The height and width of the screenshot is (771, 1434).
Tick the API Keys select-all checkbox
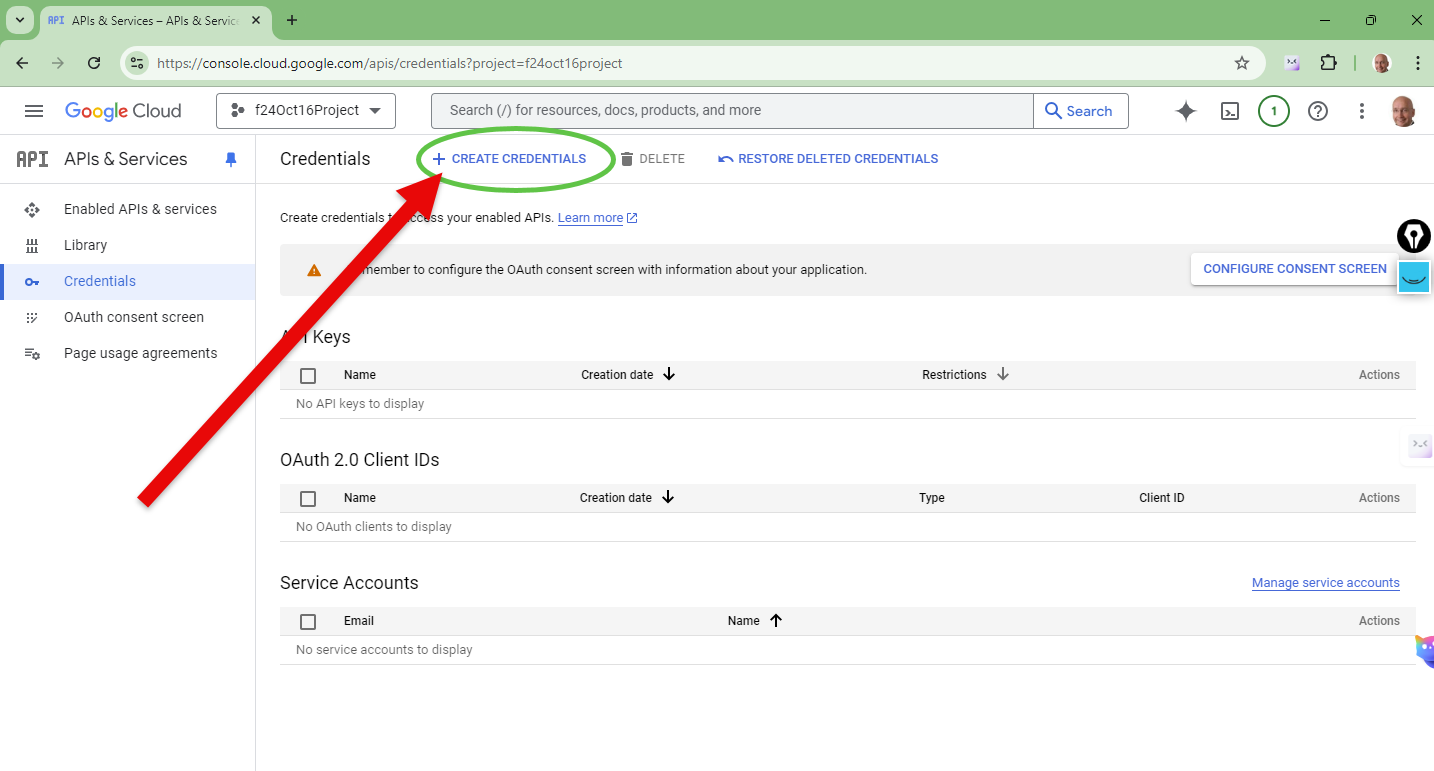(308, 376)
